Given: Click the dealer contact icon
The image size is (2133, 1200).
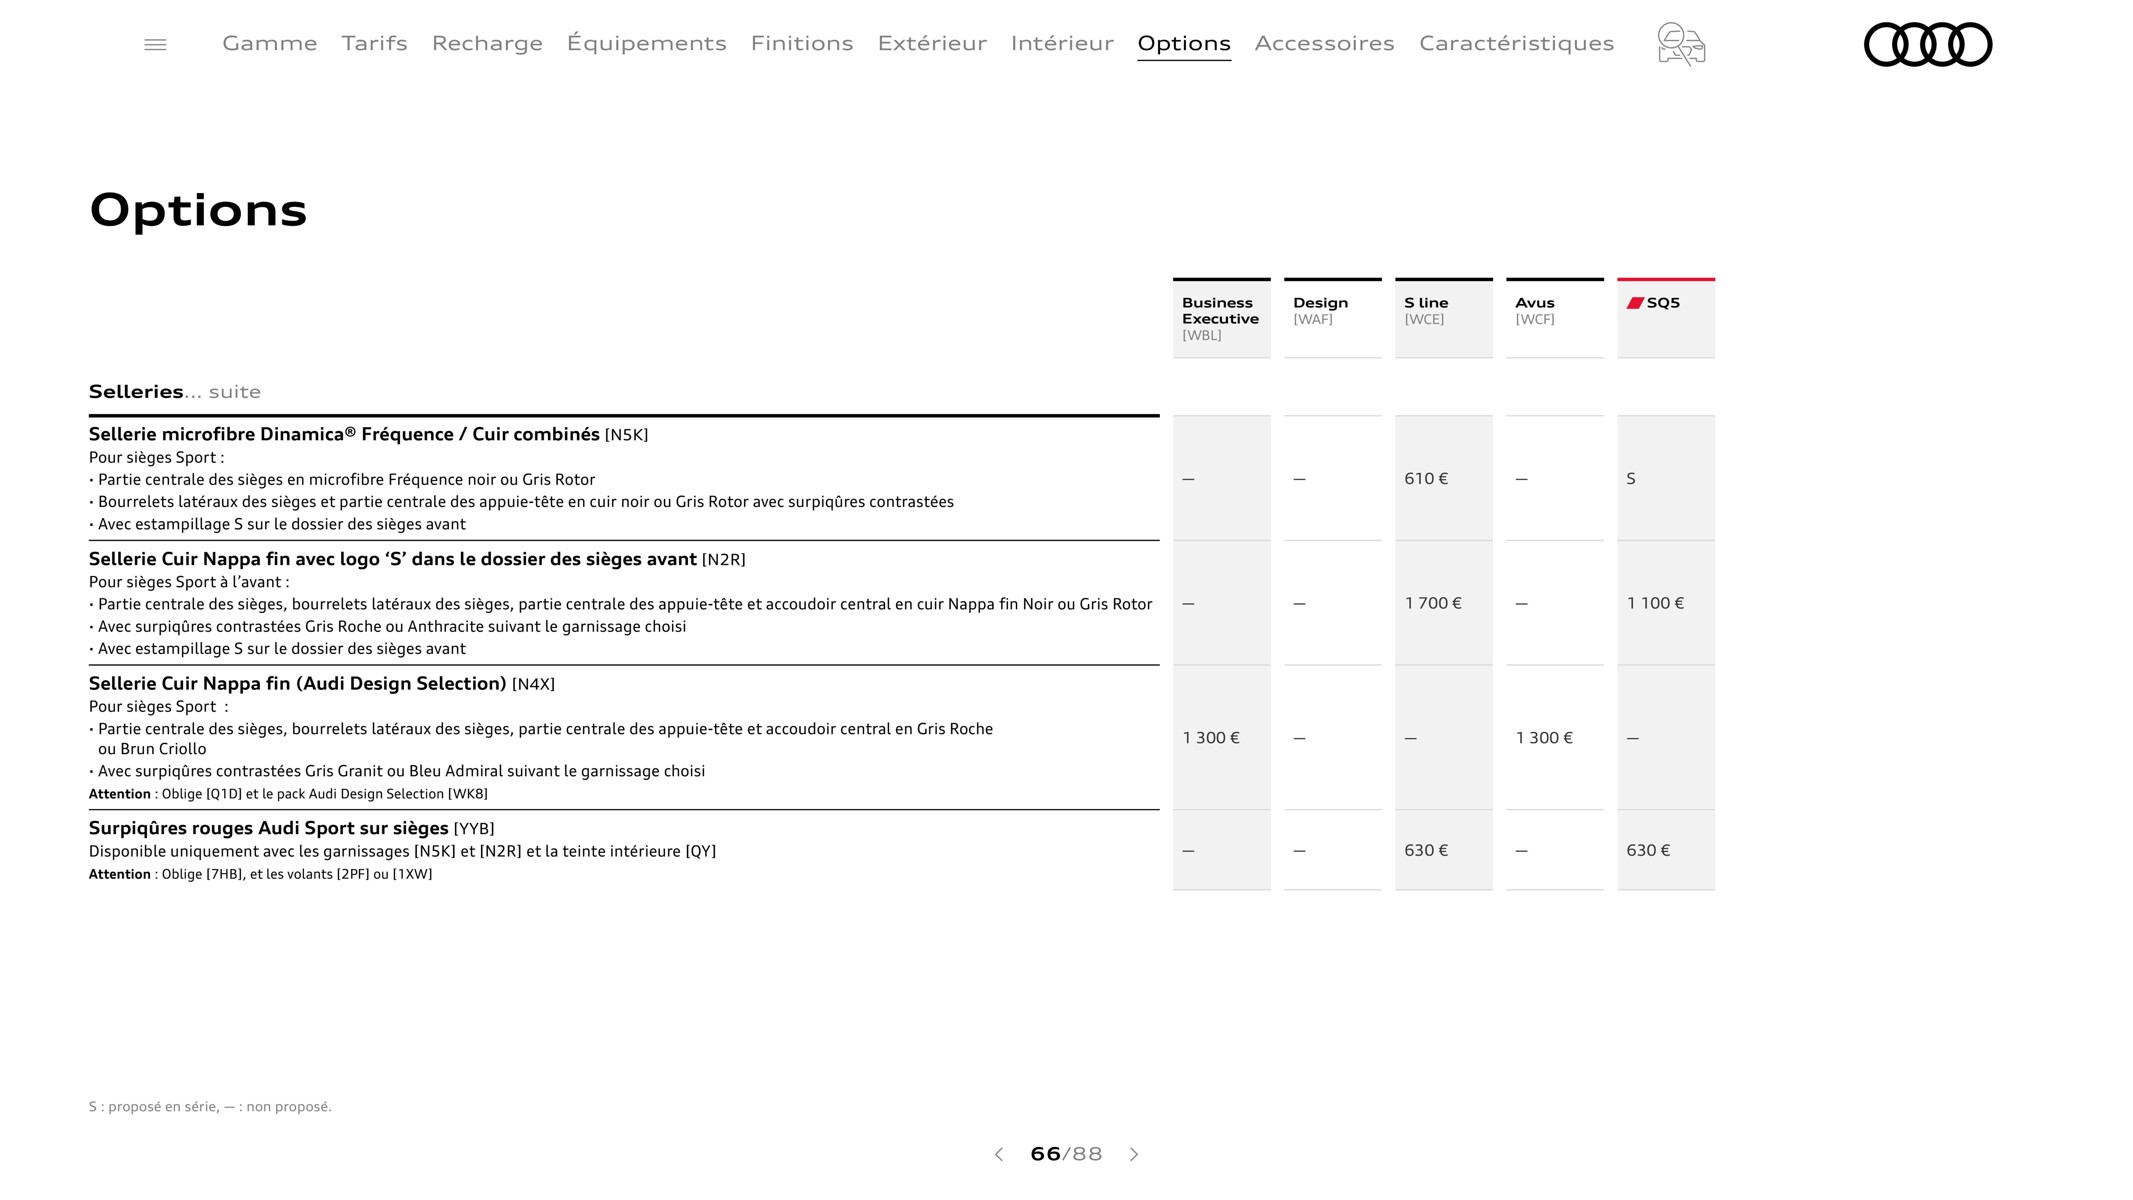Looking at the screenshot, I should 1681,44.
